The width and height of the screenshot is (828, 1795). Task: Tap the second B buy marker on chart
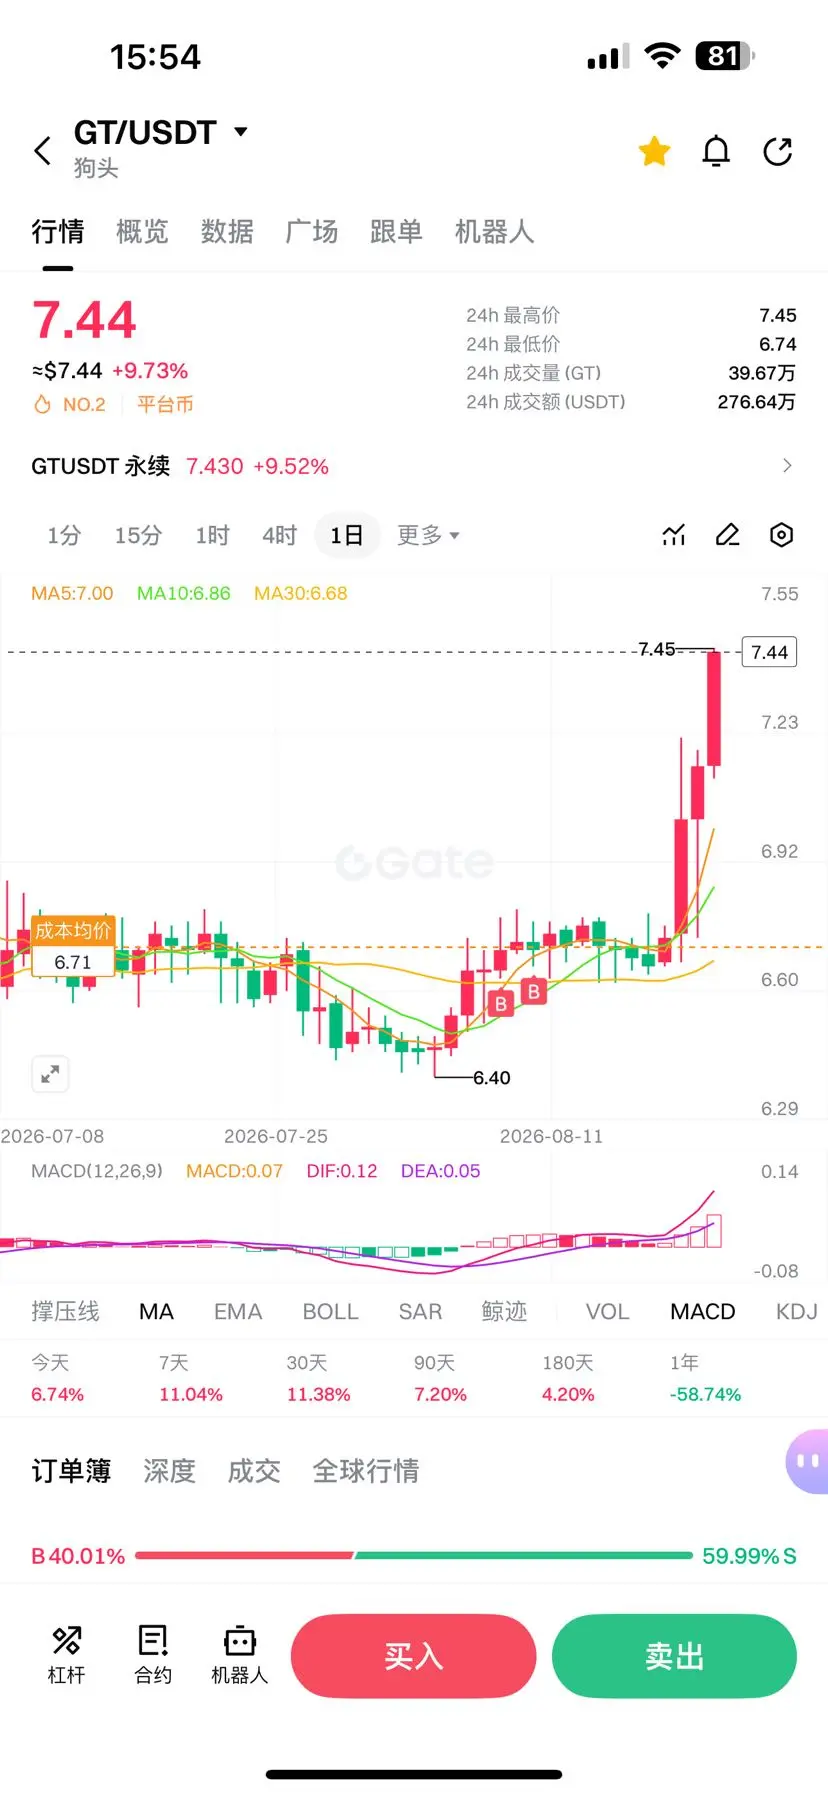(x=534, y=991)
